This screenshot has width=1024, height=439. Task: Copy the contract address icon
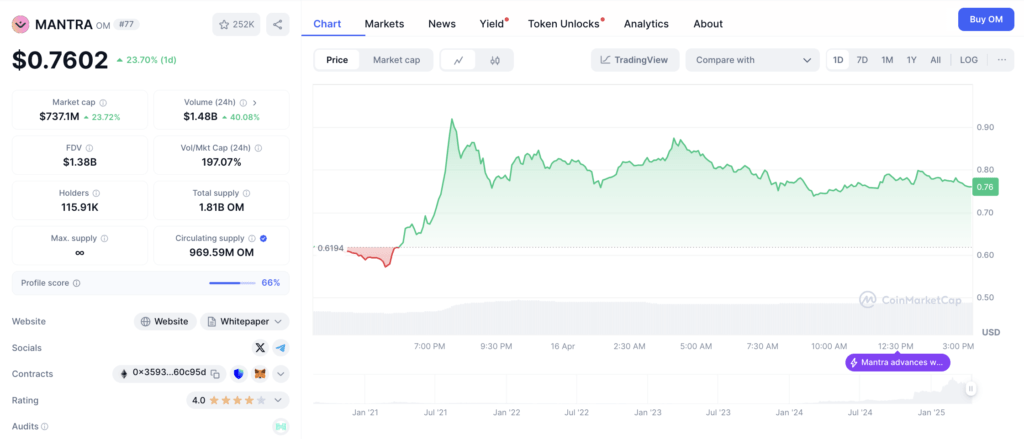tap(215, 374)
